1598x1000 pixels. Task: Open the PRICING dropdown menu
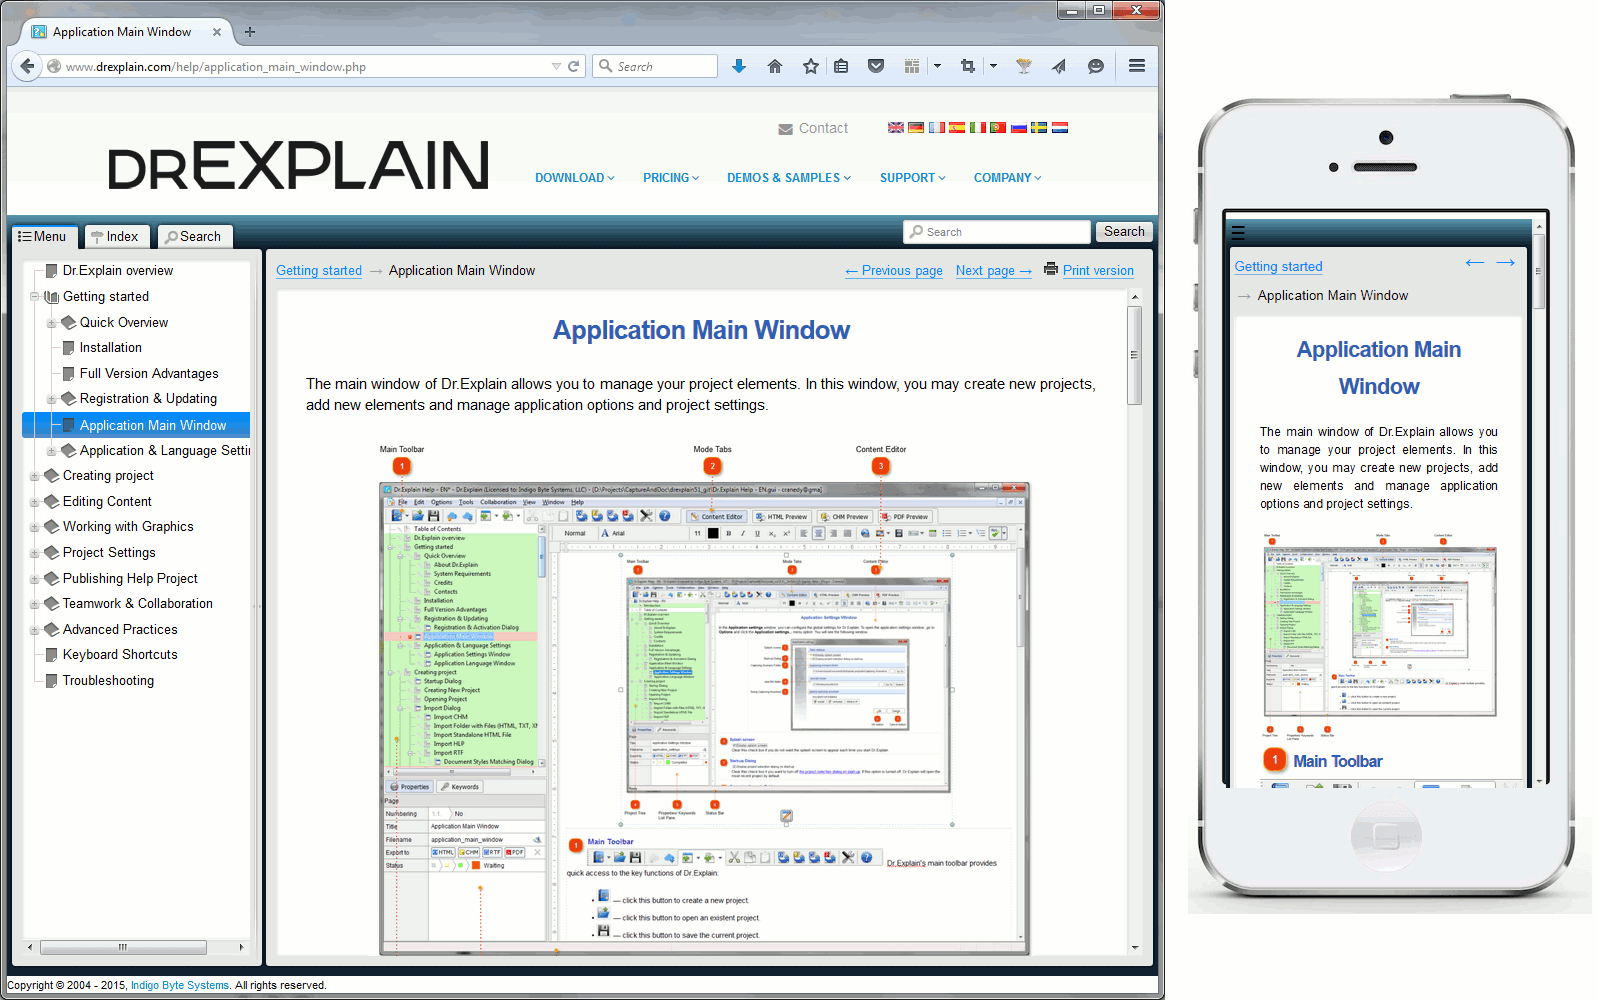671,178
